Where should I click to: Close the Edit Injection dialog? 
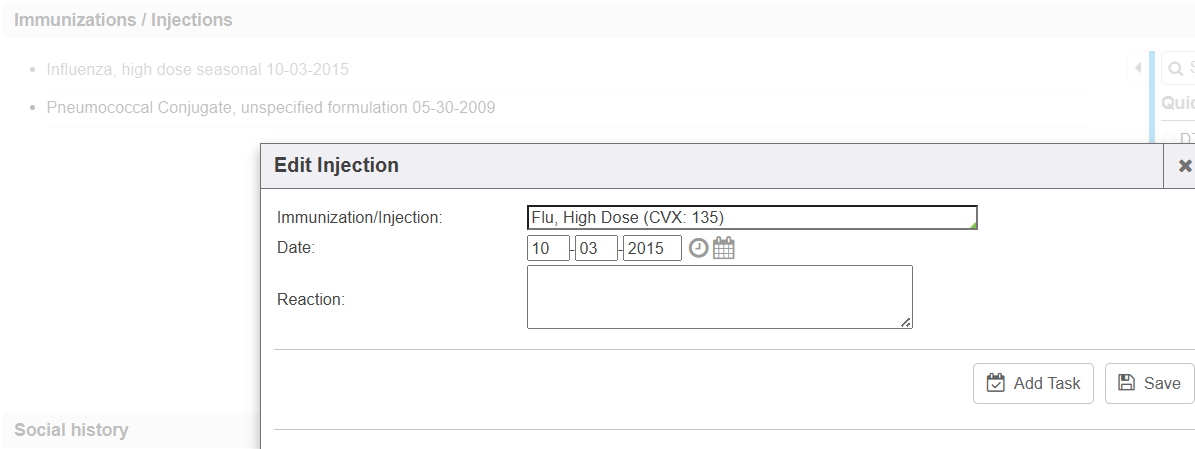click(1185, 166)
